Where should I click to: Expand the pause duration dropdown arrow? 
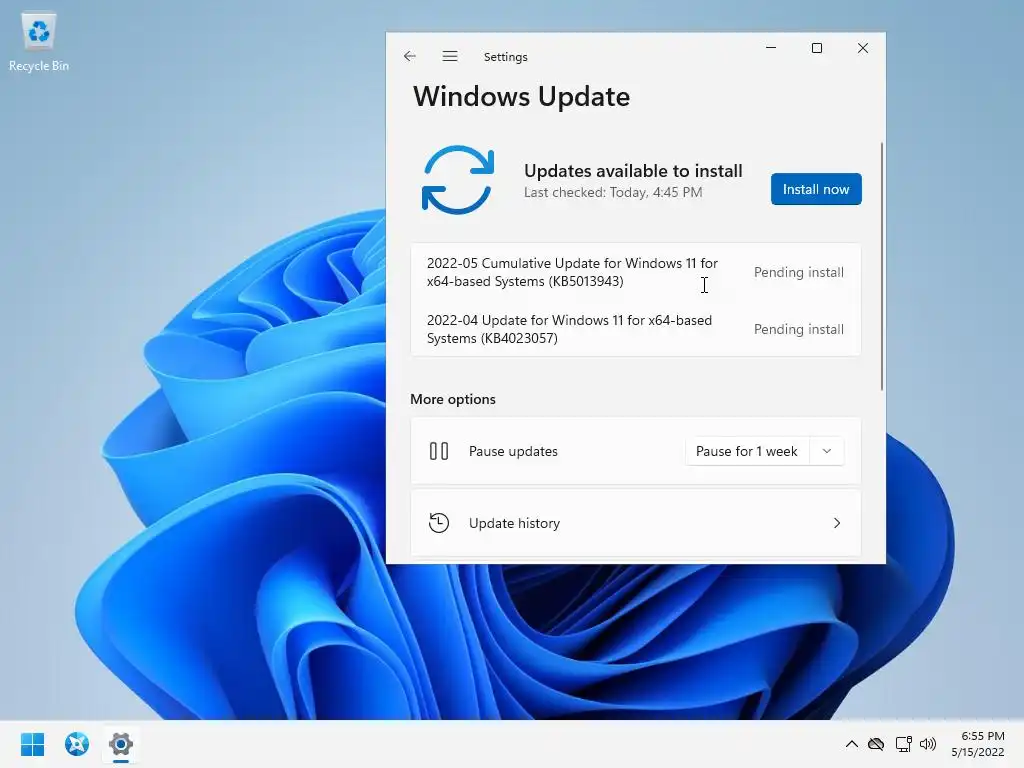coord(827,451)
